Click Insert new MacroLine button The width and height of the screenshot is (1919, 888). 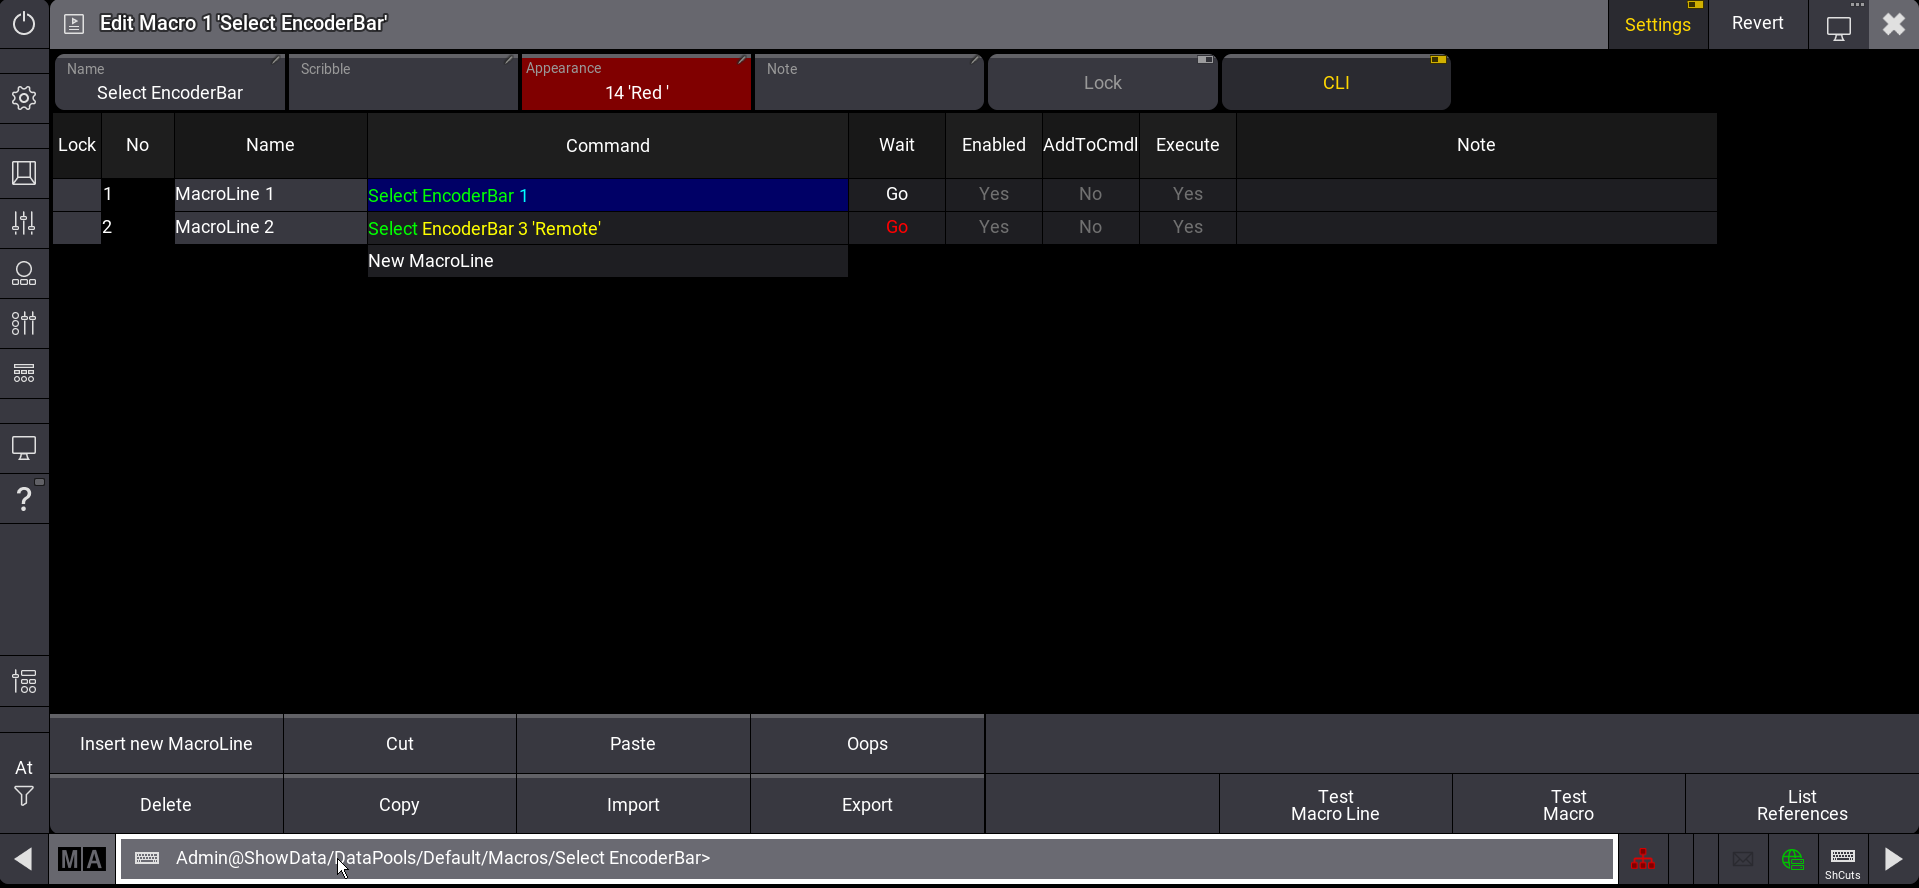click(166, 744)
